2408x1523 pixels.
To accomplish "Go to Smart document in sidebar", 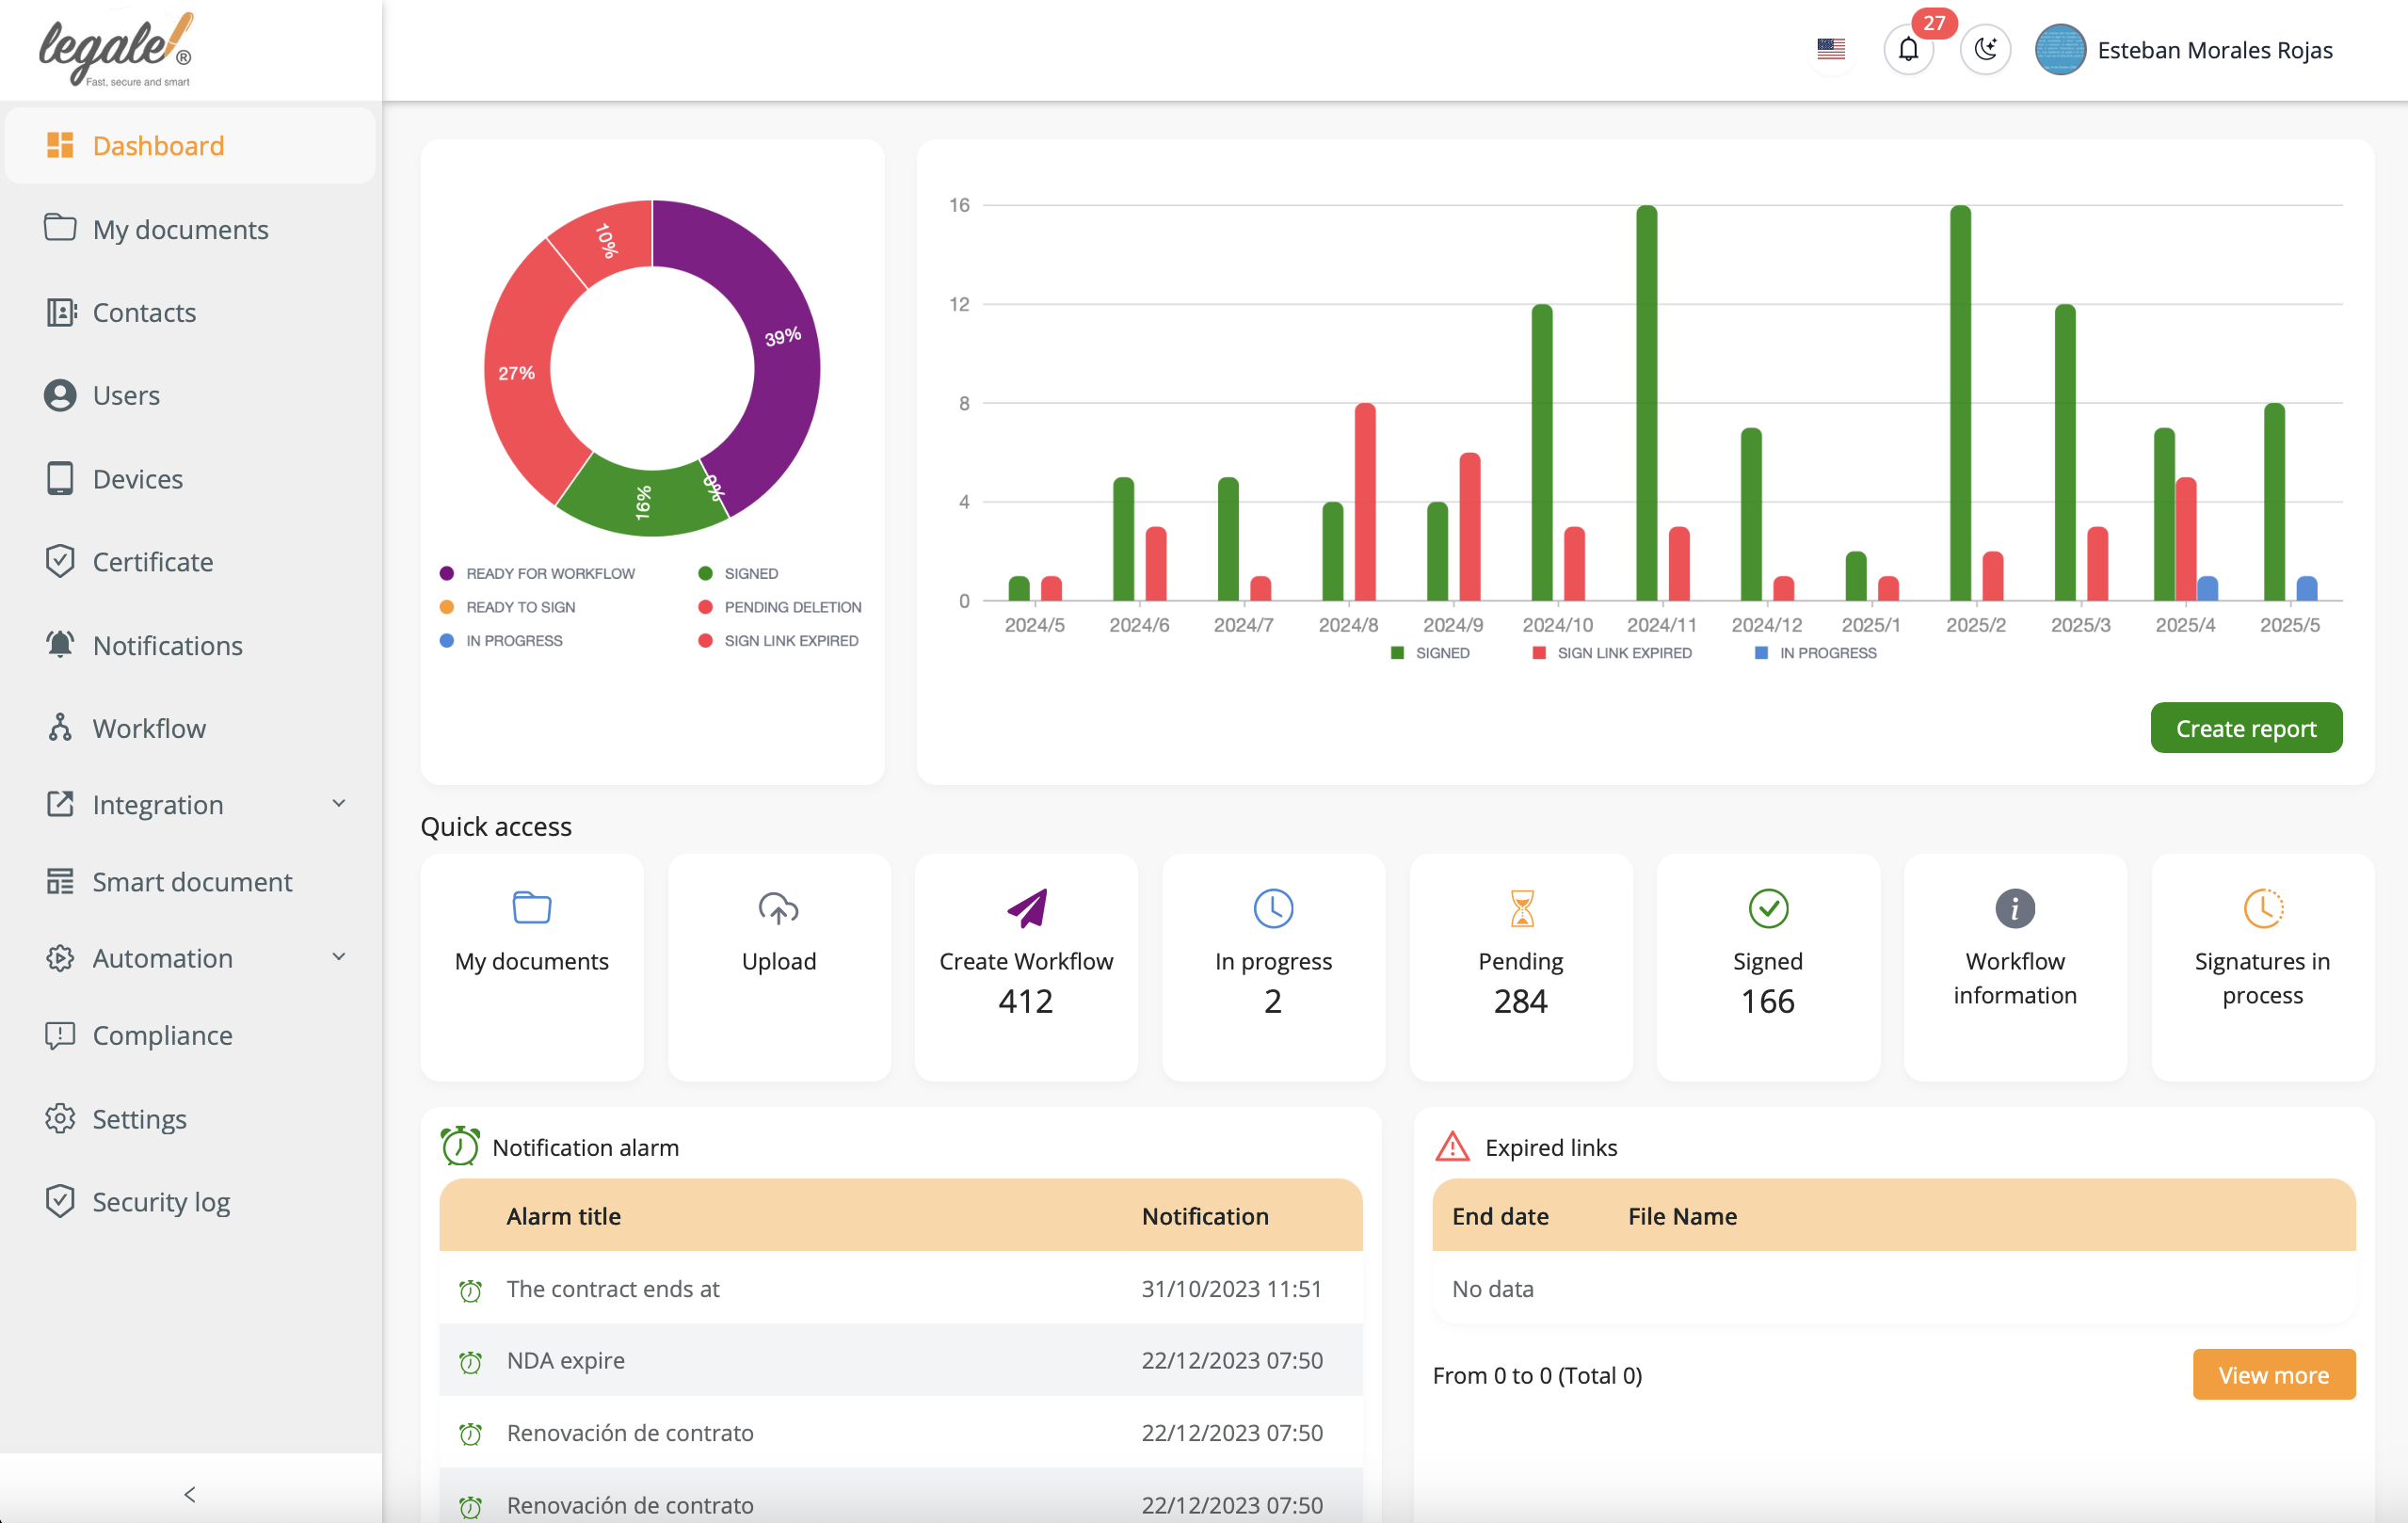I will [x=191, y=881].
